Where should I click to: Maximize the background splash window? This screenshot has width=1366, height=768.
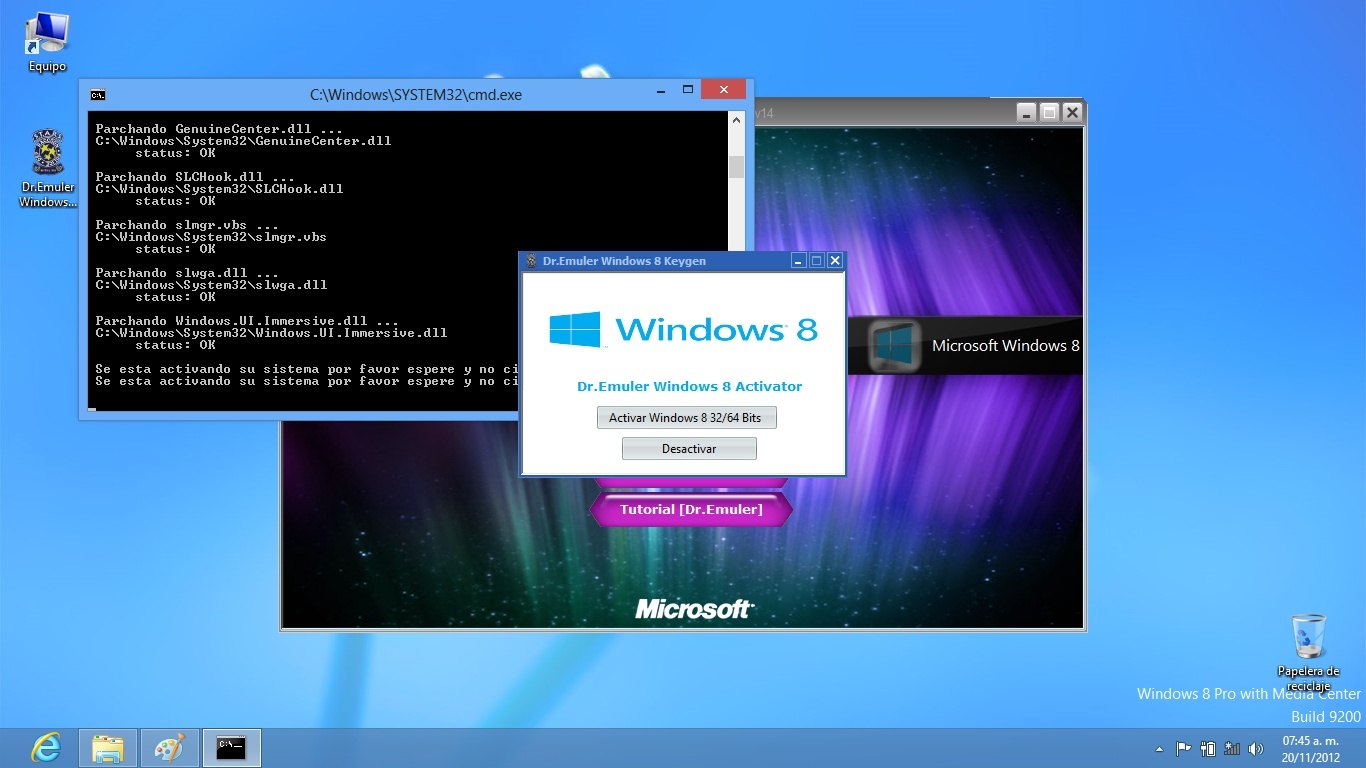tap(1049, 113)
